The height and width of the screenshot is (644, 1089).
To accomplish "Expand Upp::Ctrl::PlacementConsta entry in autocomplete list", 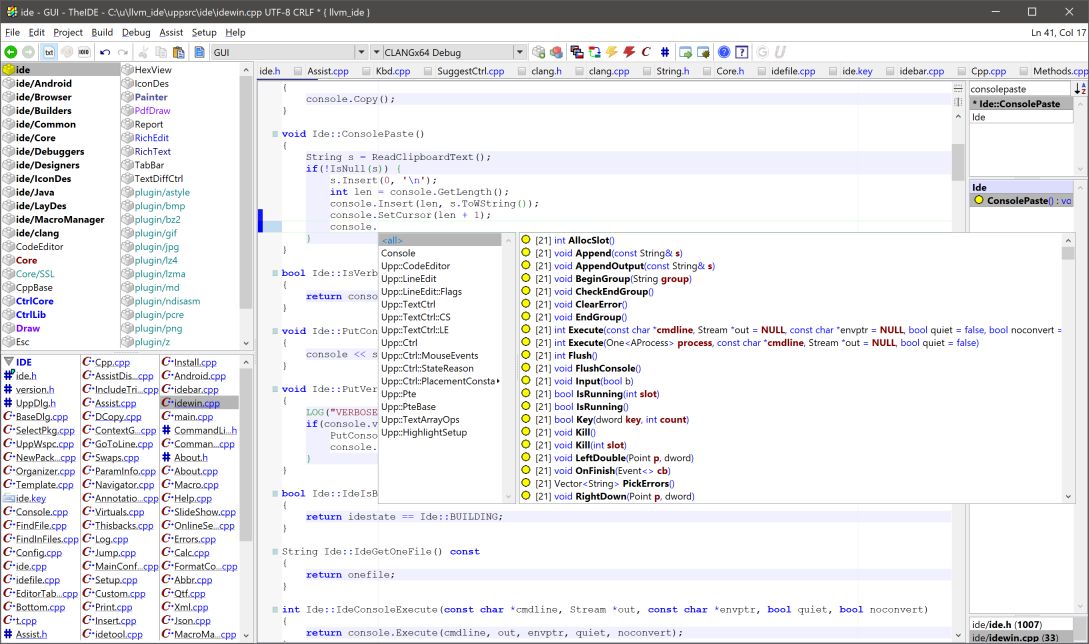I will [440, 381].
